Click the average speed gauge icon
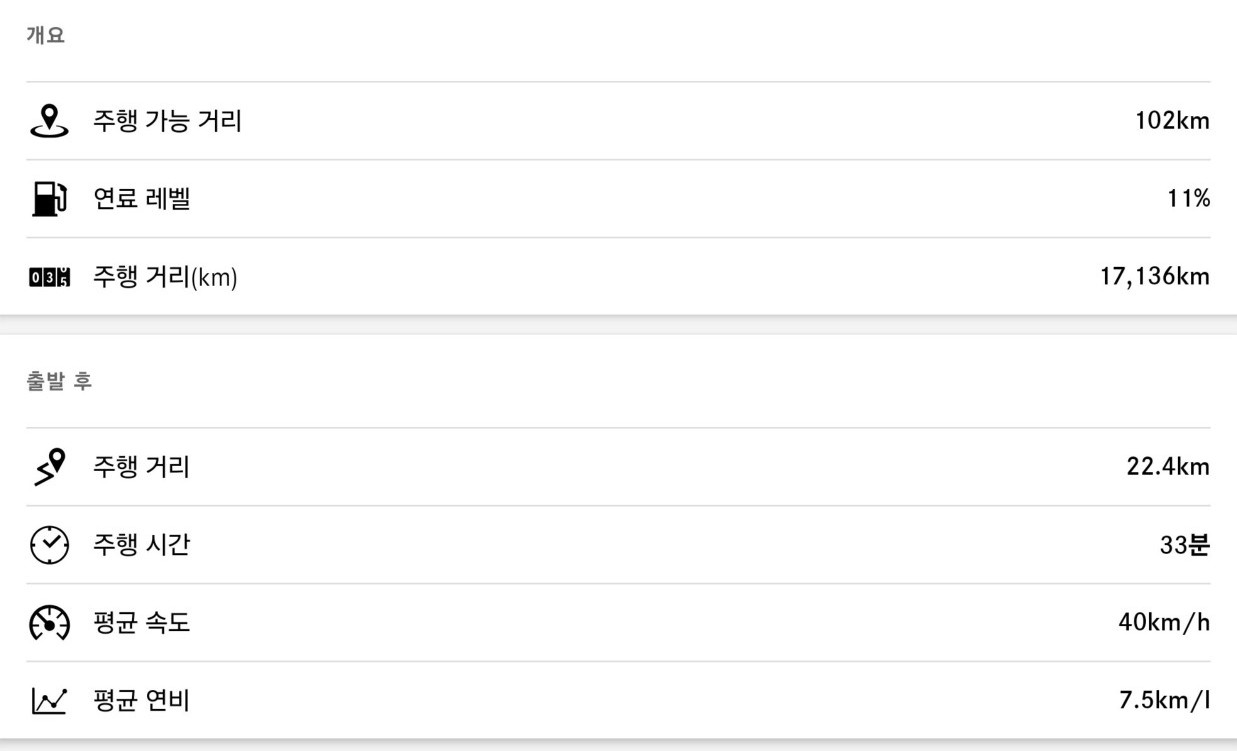This screenshot has height=751, width=1237. click(x=49, y=623)
